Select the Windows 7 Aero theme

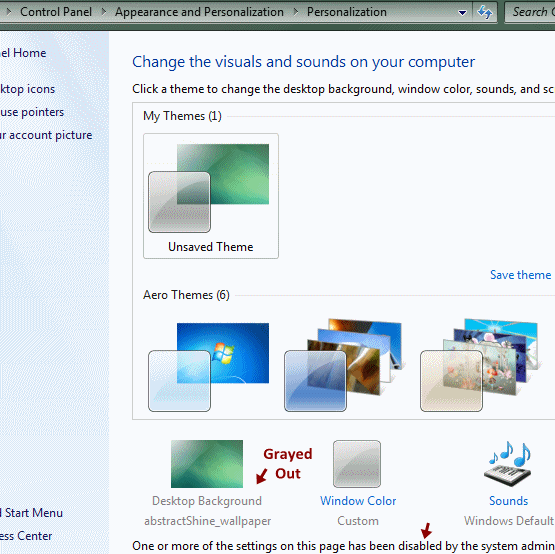coord(208,367)
